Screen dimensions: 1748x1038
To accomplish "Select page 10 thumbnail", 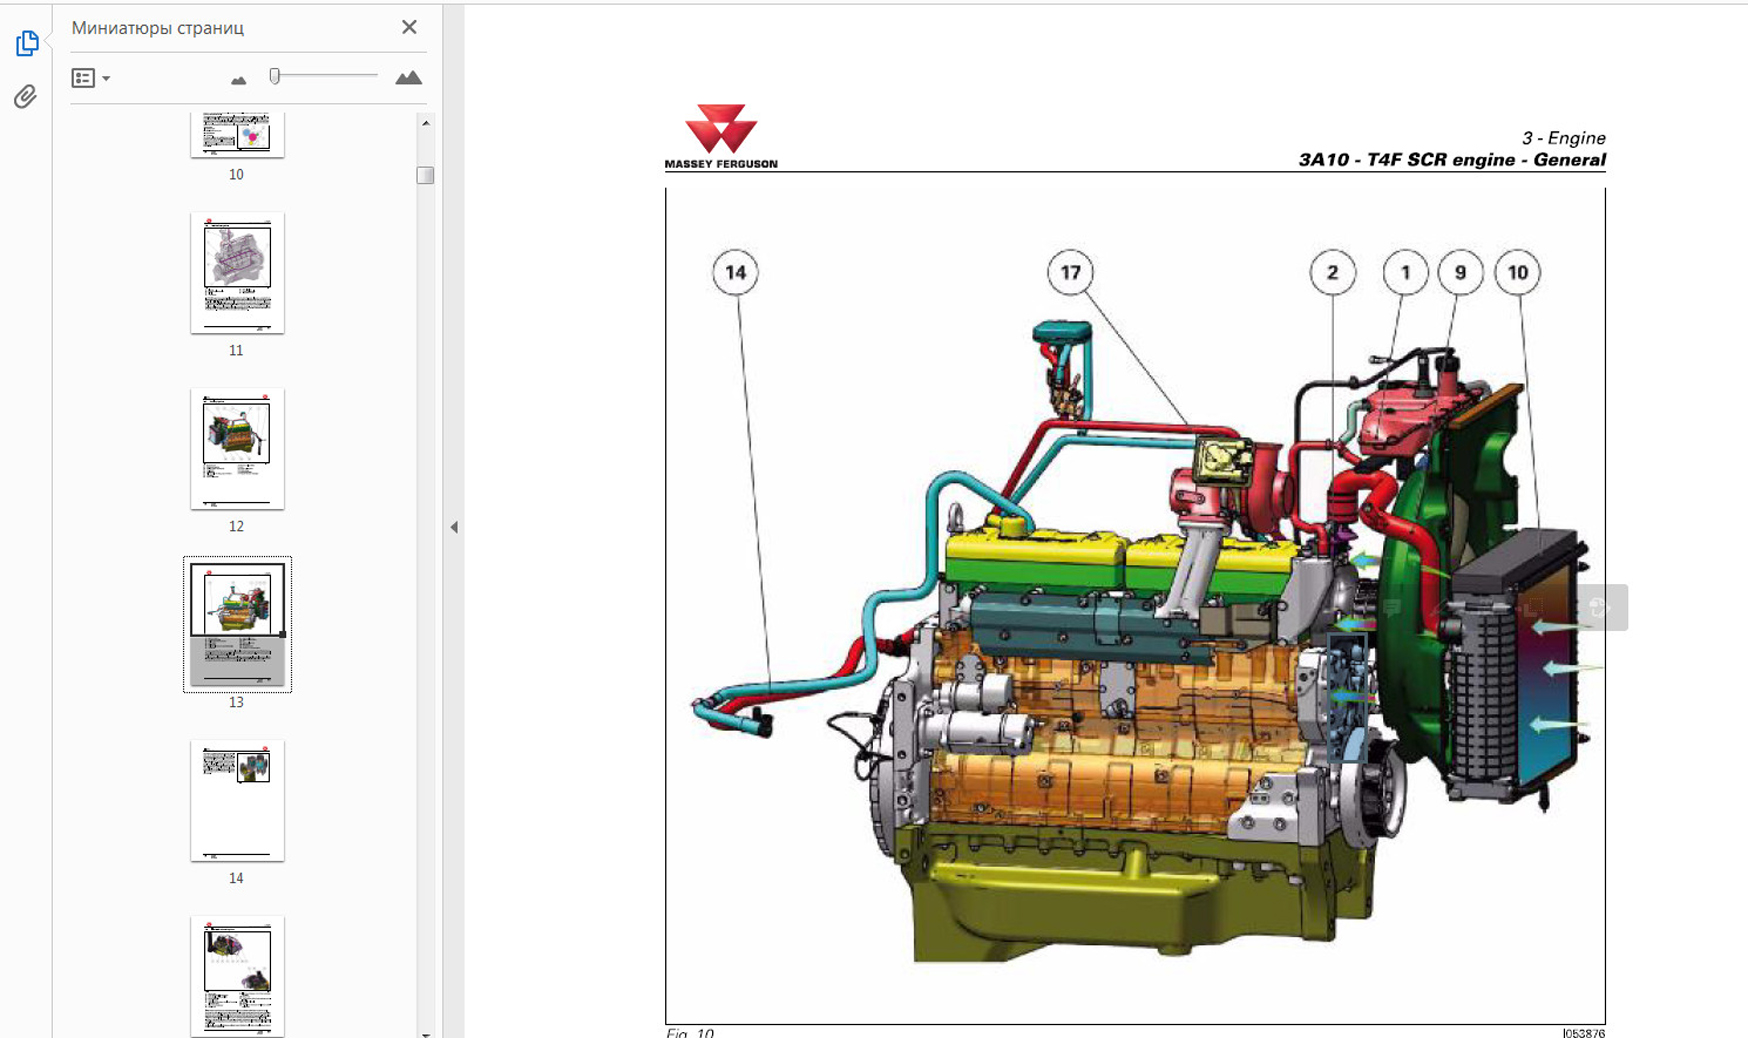I will click(237, 134).
